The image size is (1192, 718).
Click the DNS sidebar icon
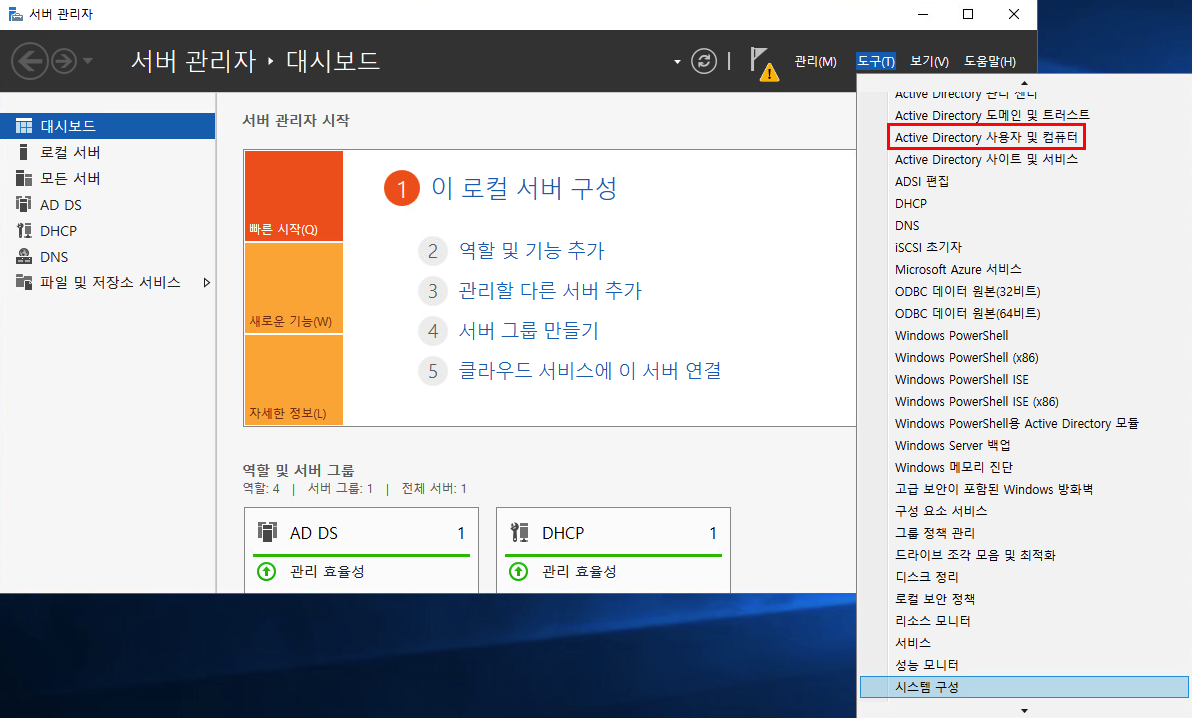pyautogui.click(x=24, y=256)
